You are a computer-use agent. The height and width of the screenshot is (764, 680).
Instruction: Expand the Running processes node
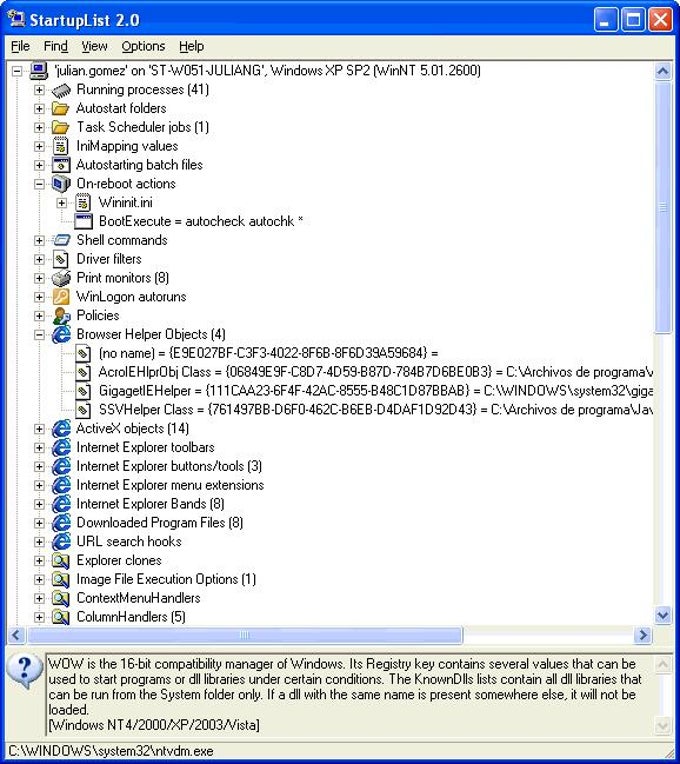pyautogui.click(x=39, y=90)
